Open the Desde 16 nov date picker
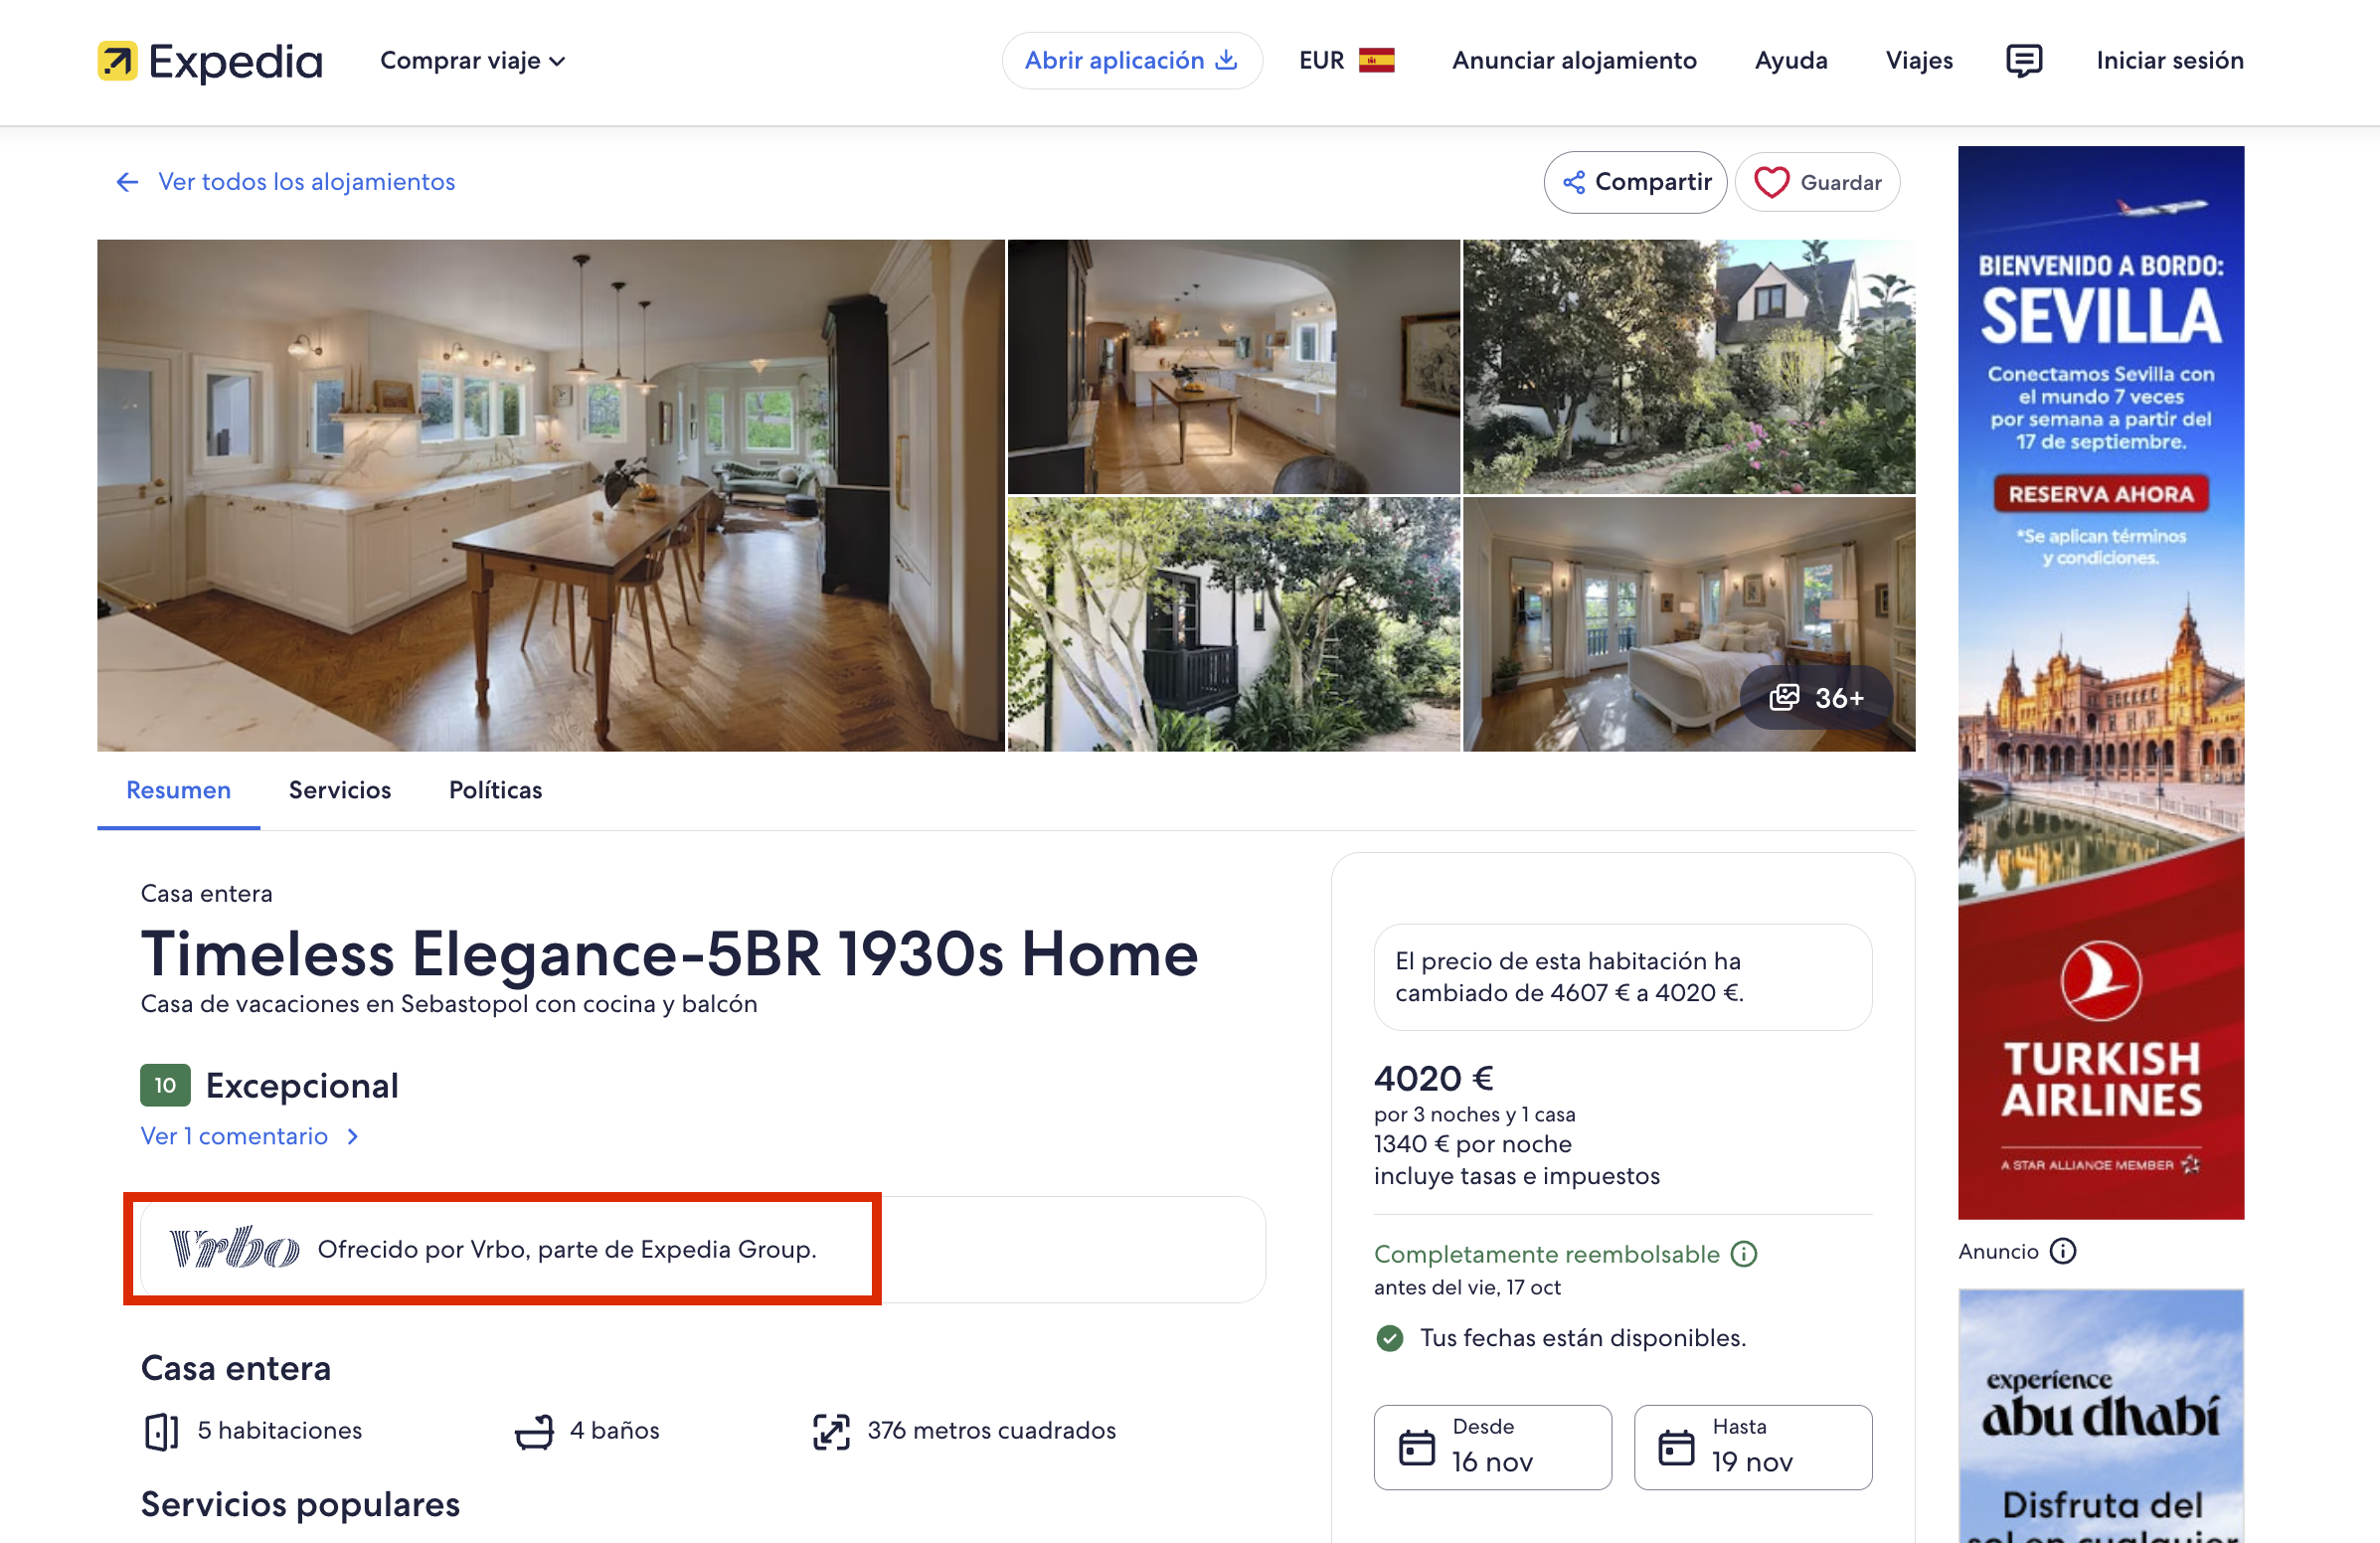Viewport: 2380px width, 1543px height. pyautogui.click(x=1492, y=1447)
